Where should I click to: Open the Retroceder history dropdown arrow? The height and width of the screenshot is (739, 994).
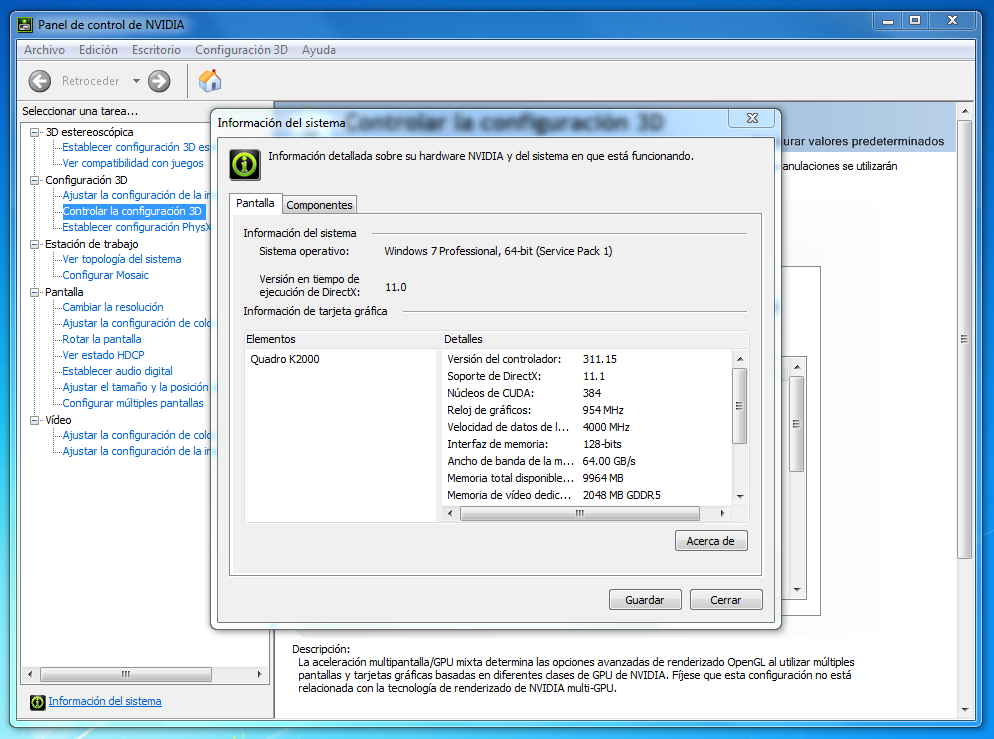tap(136, 81)
